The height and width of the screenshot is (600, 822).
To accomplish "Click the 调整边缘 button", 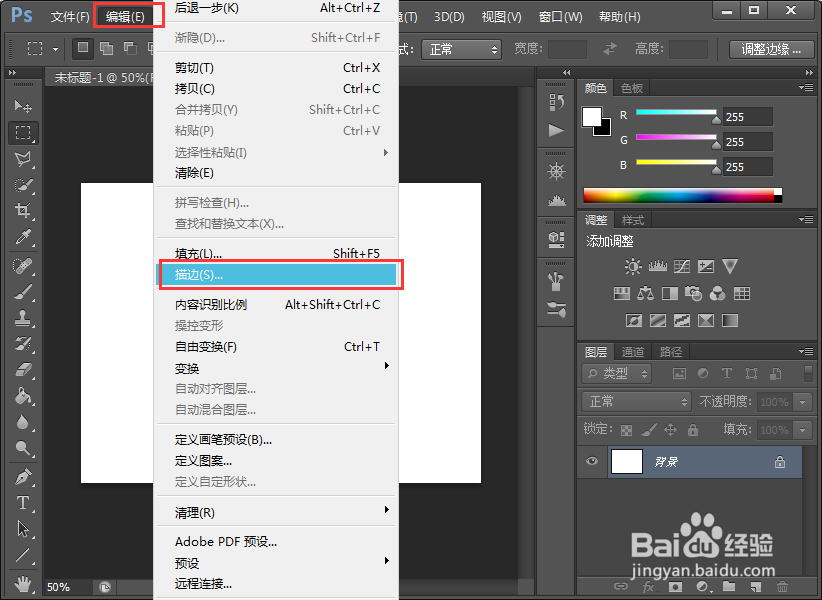I will (770, 48).
